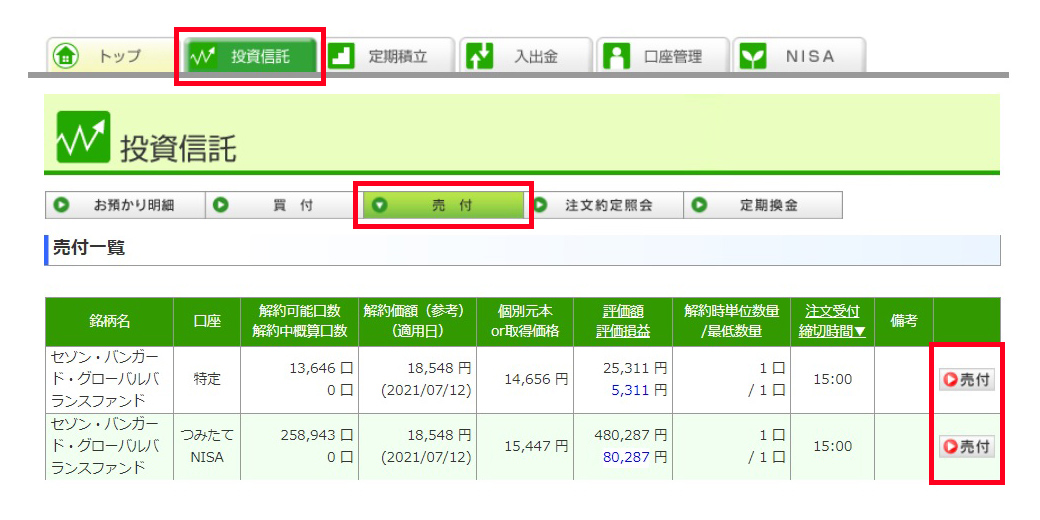This screenshot has height=520, width=1040.
Task: Select the NISA tab
Action: click(799, 56)
